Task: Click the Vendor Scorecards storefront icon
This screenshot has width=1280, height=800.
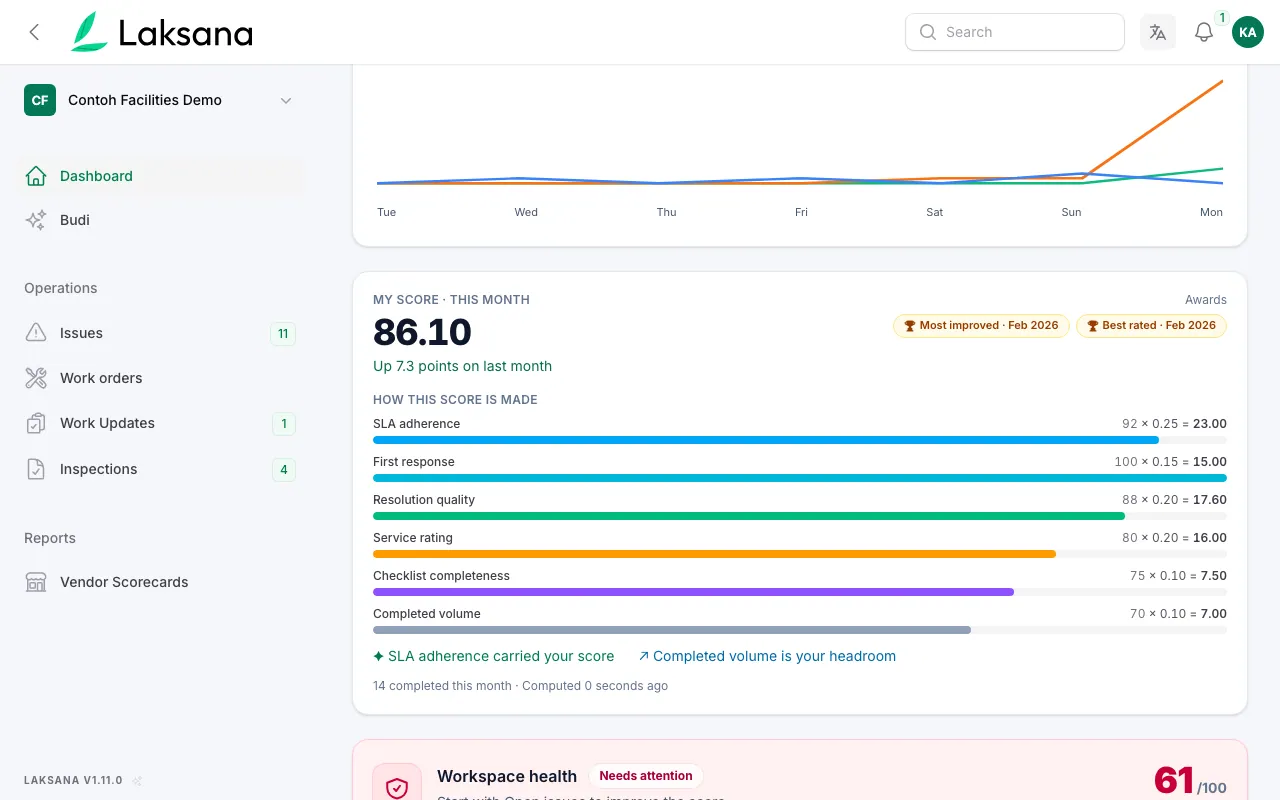Action: (36, 582)
